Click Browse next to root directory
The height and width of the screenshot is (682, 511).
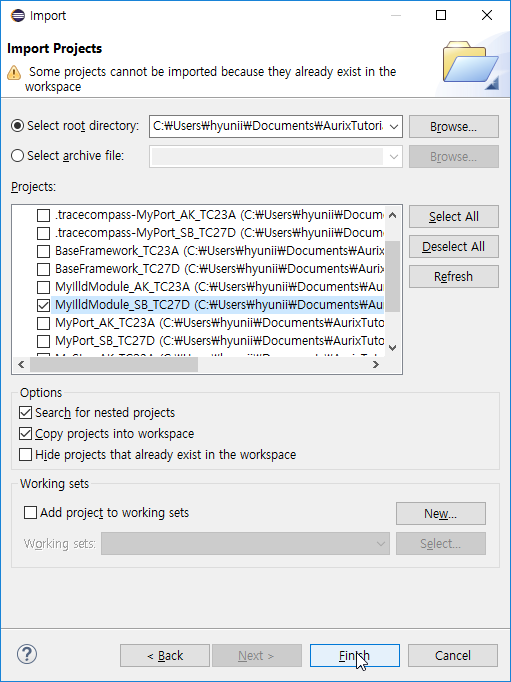pos(454,127)
